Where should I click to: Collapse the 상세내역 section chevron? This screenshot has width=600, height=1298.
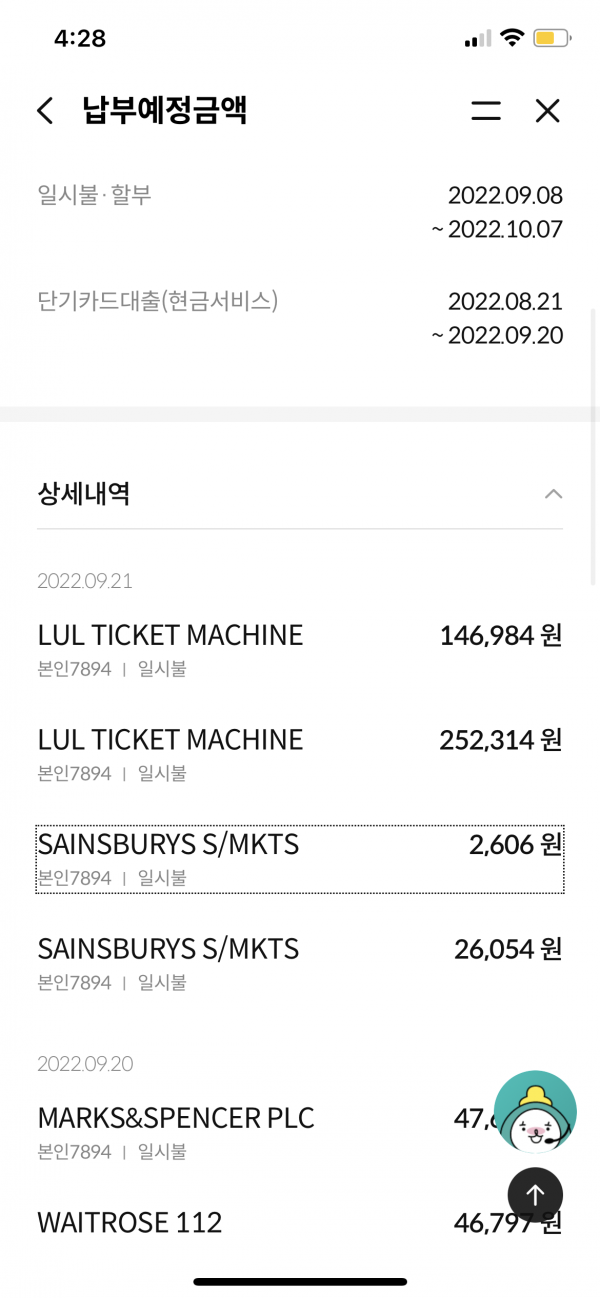point(553,493)
